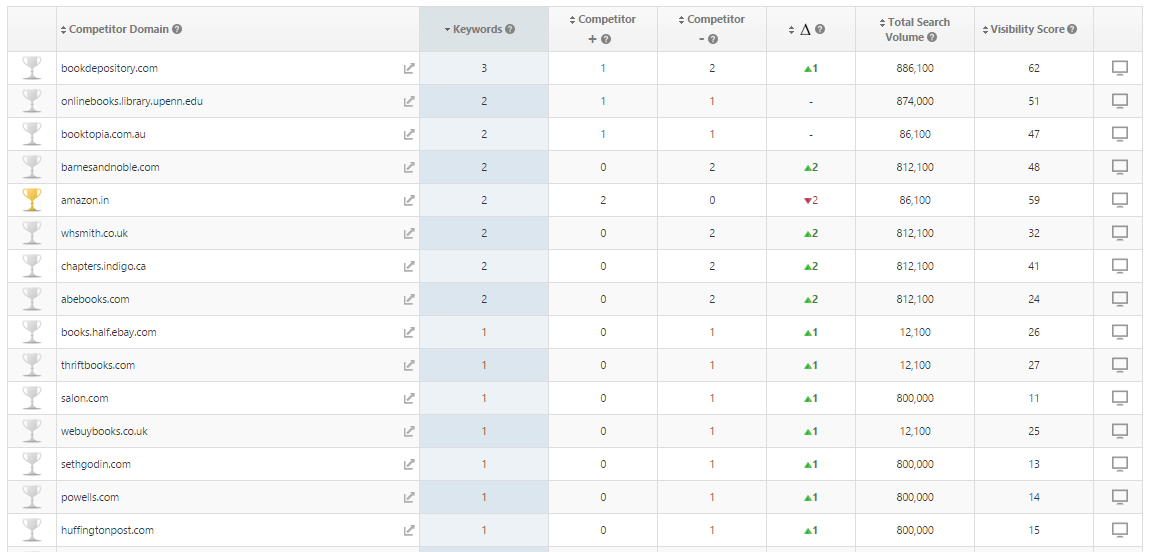Open external link icon for whsmith.co.uk

click(409, 233)
